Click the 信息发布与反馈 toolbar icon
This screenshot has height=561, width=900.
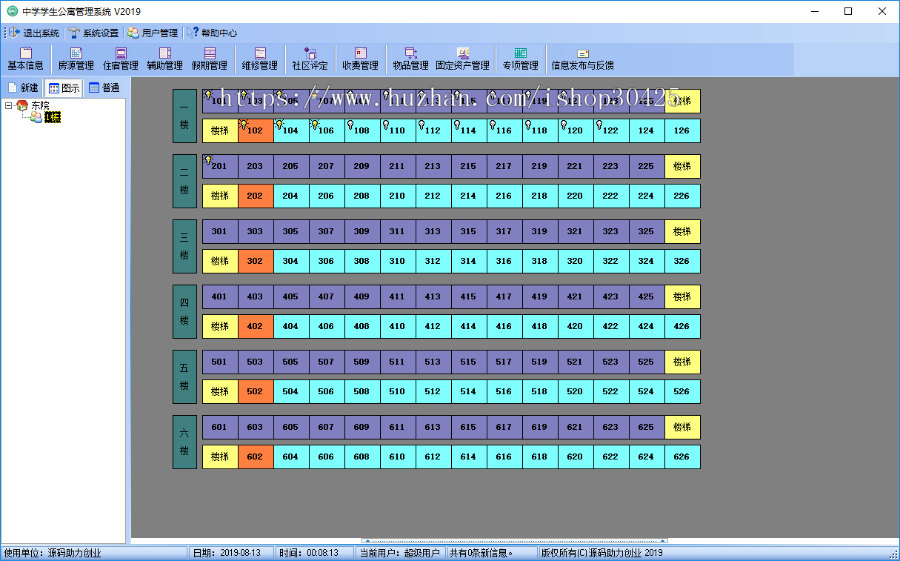pos(582,59)
